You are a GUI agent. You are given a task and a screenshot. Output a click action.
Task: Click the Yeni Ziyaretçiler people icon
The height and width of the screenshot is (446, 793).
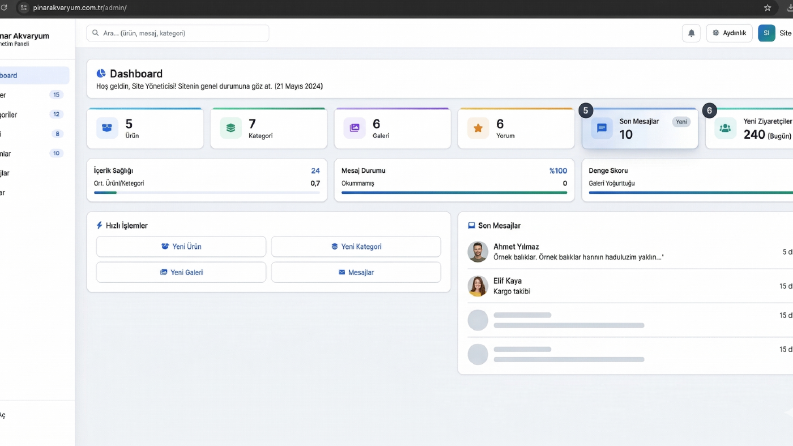(725, 128)
